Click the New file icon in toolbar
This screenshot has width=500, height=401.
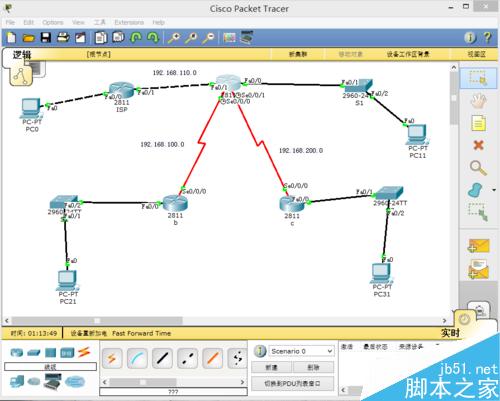(x=11, y=37)
